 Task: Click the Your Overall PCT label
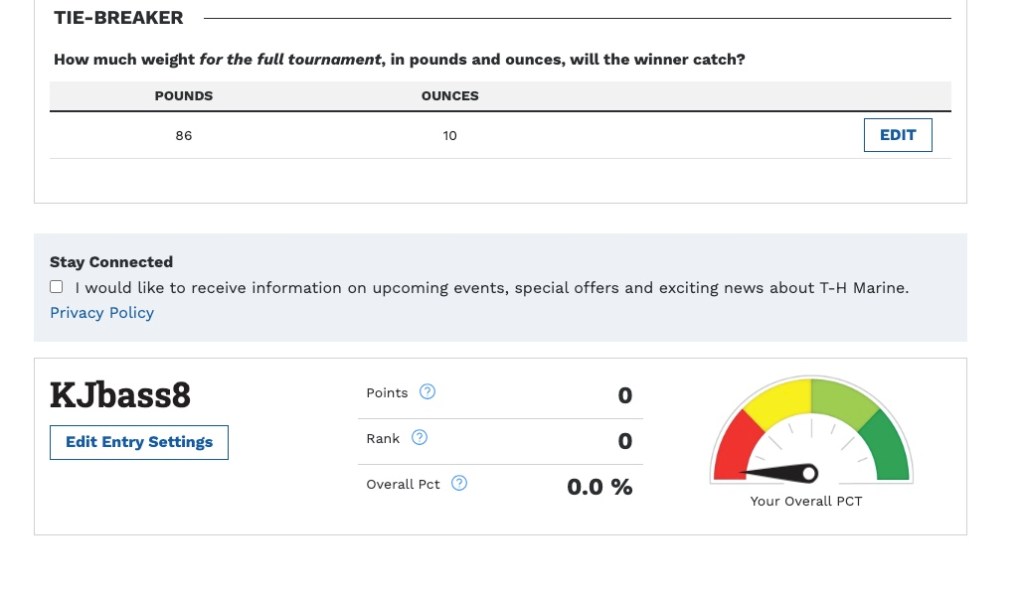pyautogui.click(x=806, y=501)
